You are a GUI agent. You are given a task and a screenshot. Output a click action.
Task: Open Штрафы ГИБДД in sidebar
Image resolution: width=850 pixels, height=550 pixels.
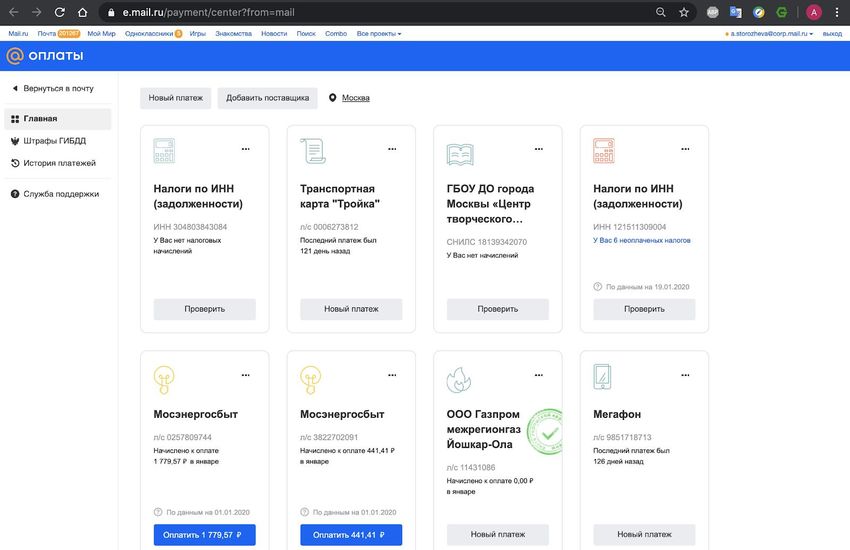pos(48,141)
